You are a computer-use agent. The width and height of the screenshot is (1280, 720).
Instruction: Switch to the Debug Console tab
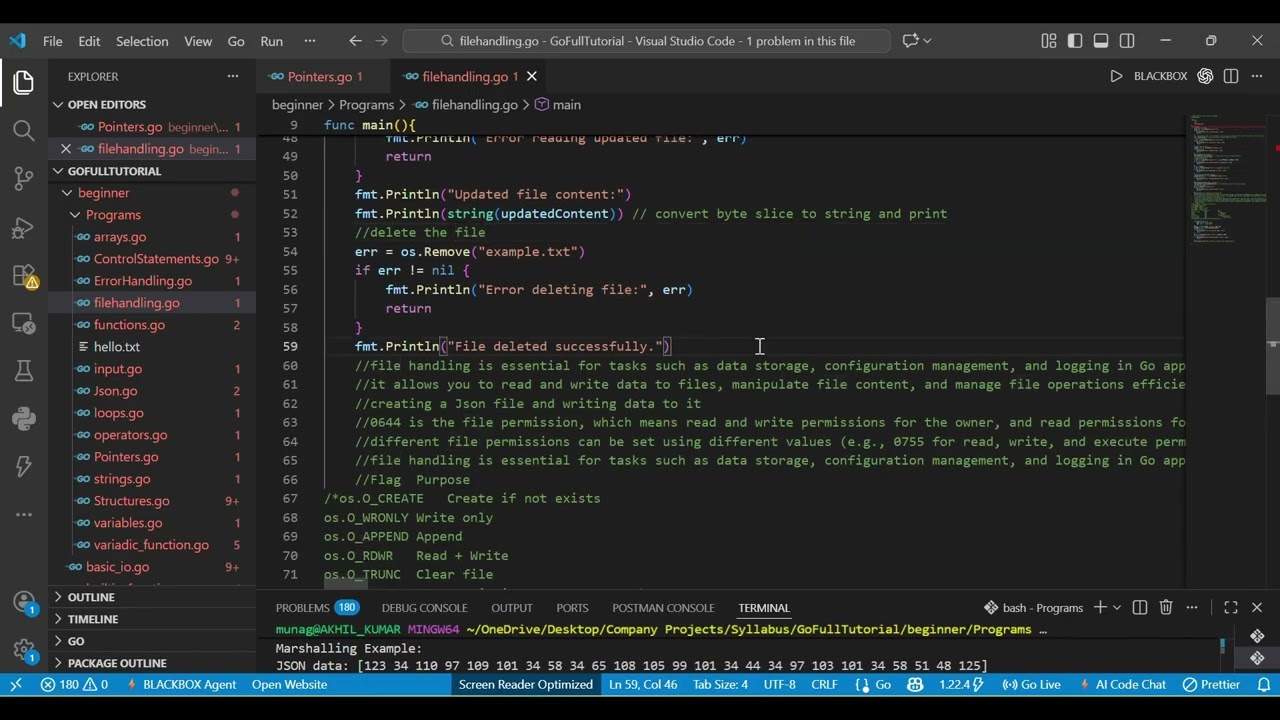pyautogui.click(x=424, y=607)
